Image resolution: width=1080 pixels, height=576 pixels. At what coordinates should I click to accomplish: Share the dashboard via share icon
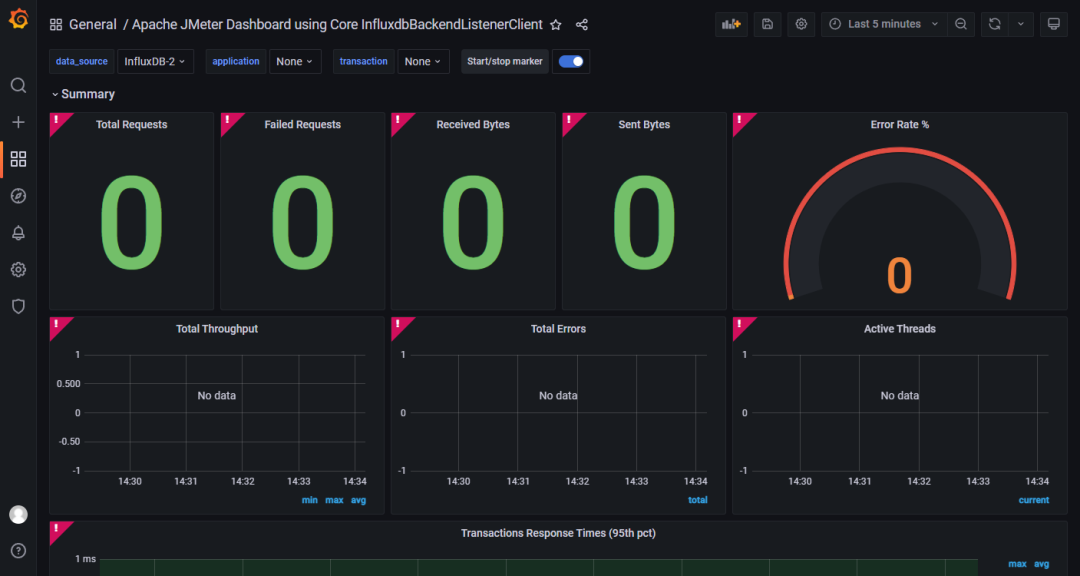pos(581,24)
